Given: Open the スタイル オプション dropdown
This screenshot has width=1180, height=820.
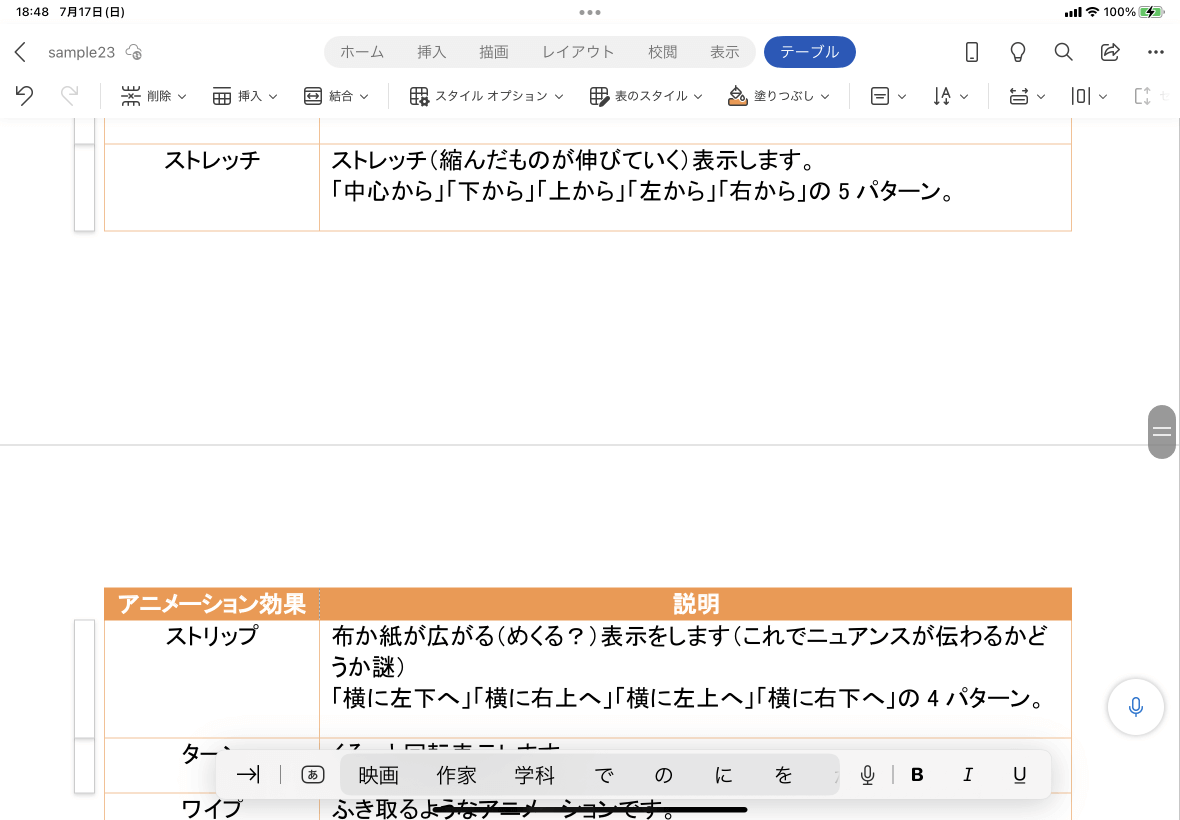Looking at the screenshot, I should click(486, 96).
